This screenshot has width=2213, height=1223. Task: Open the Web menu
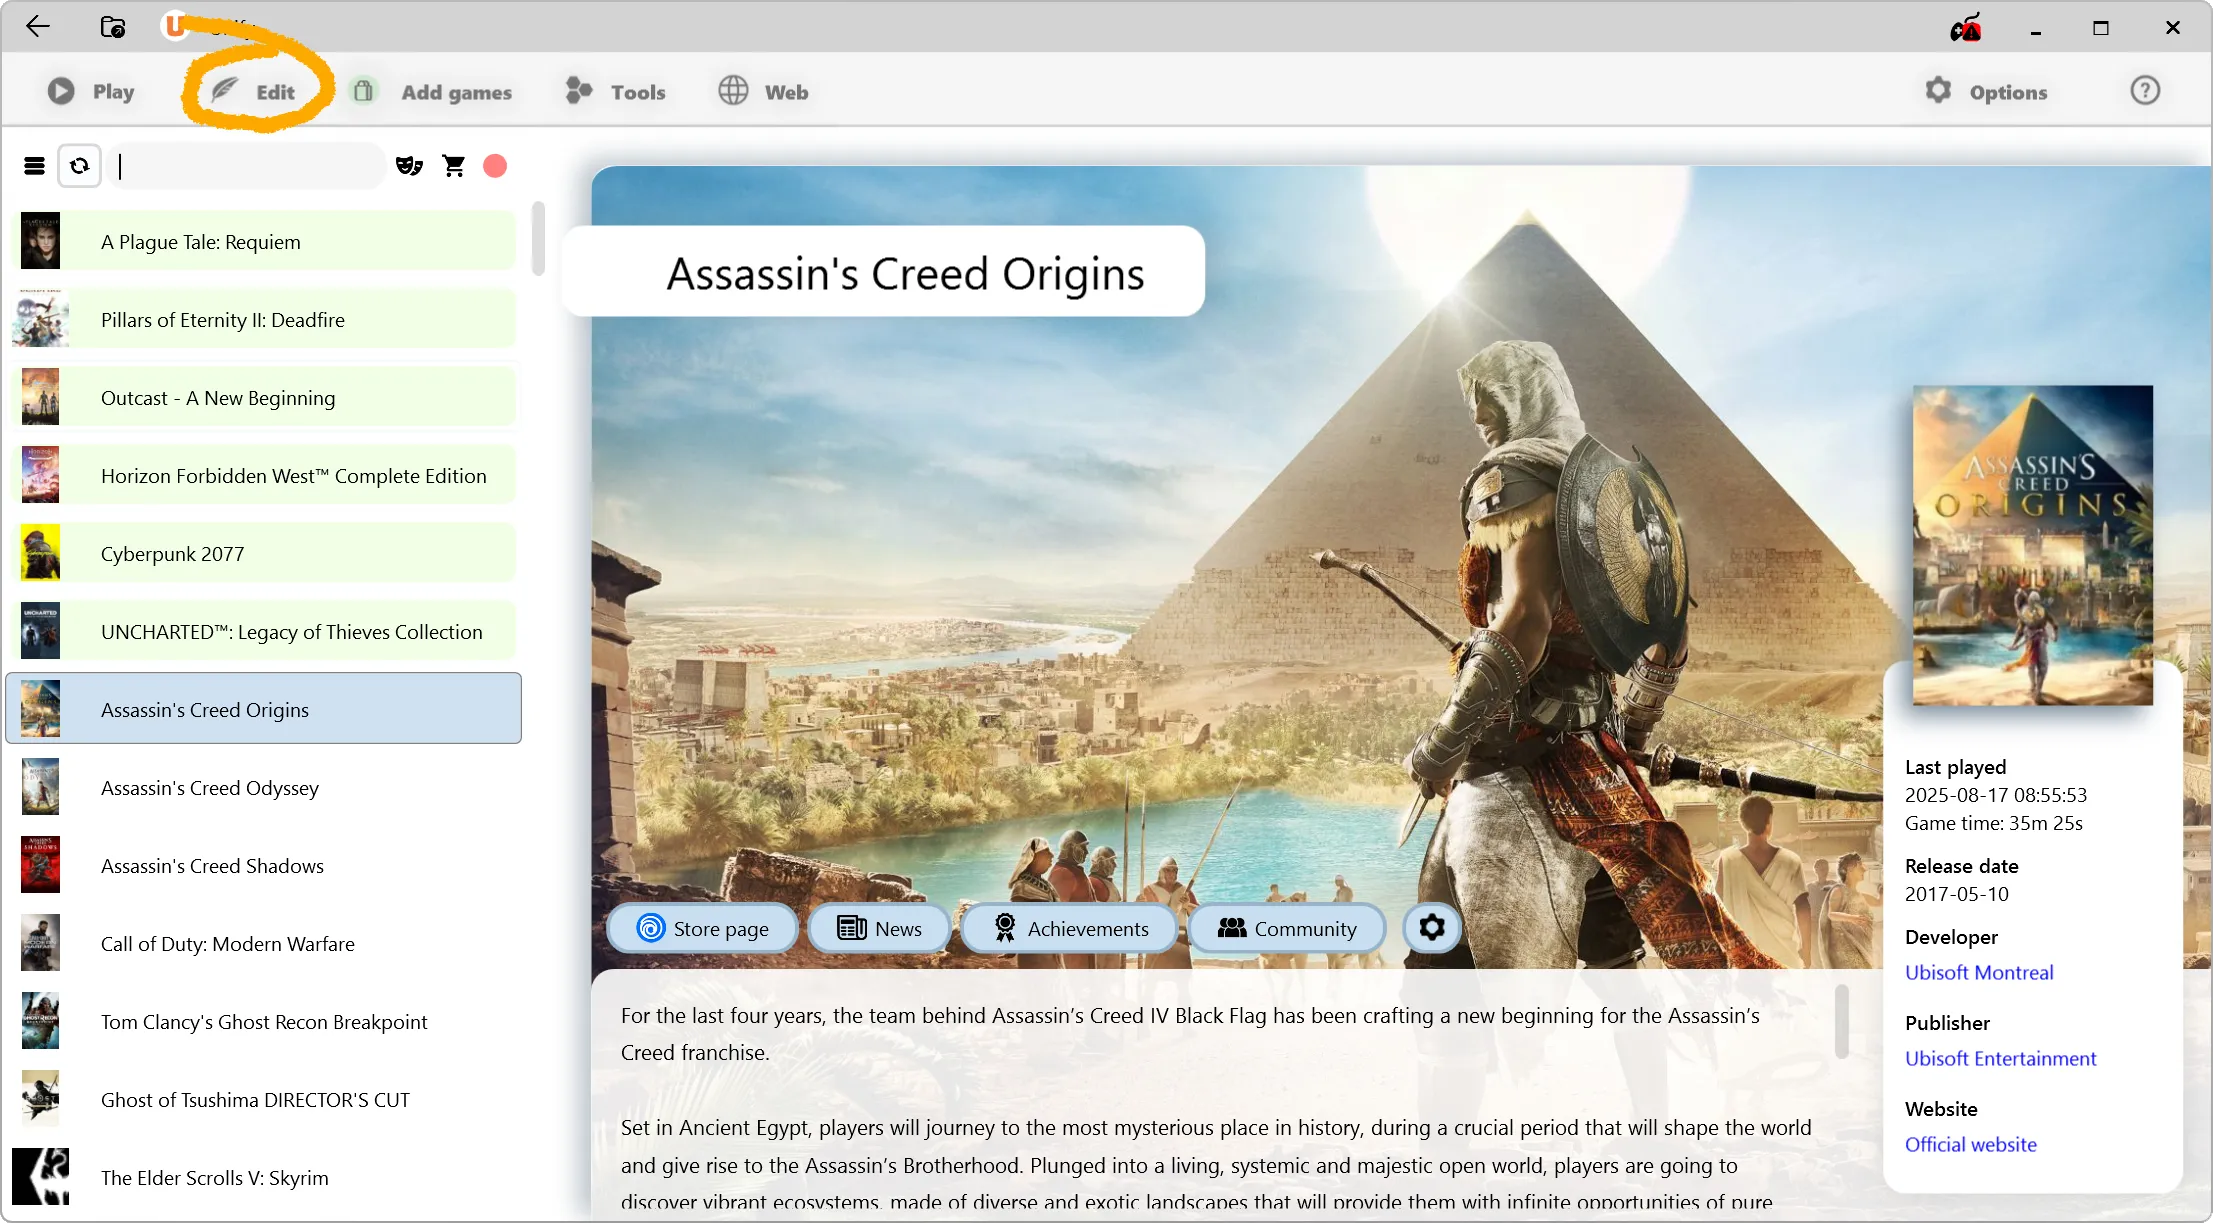tap(763, 92)
